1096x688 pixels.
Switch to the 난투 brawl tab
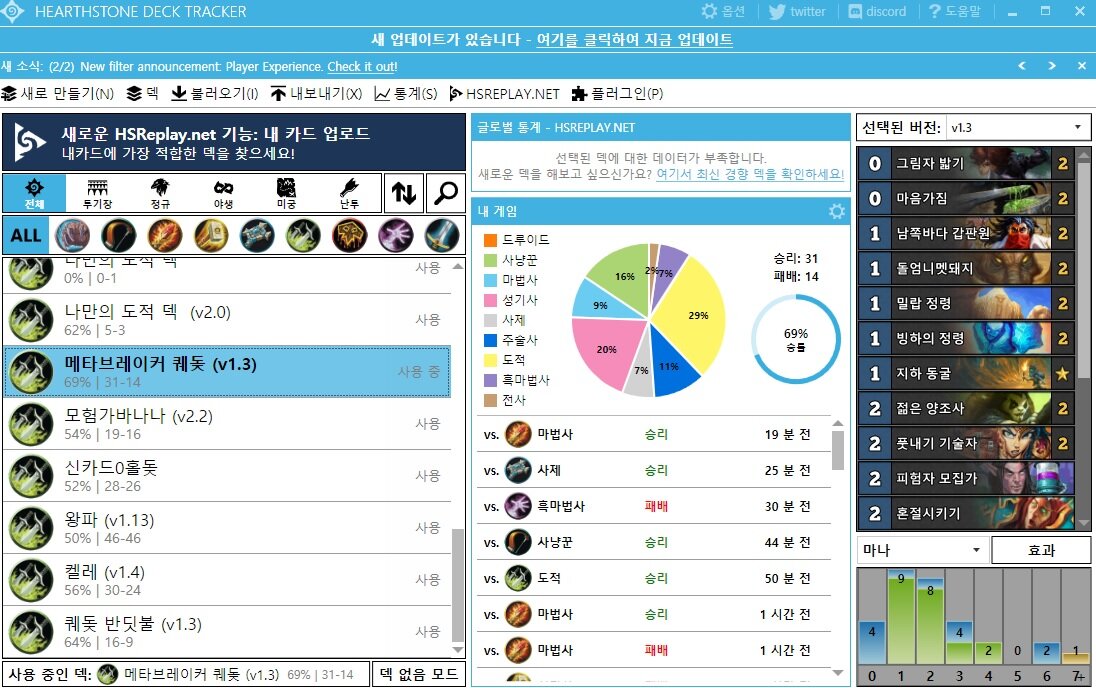pos(349,193)
